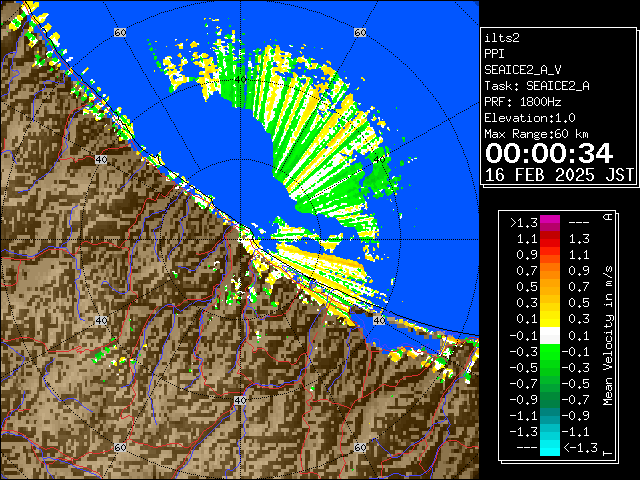Click the 'Max Range:60 km' line

[x=537, y=134]
